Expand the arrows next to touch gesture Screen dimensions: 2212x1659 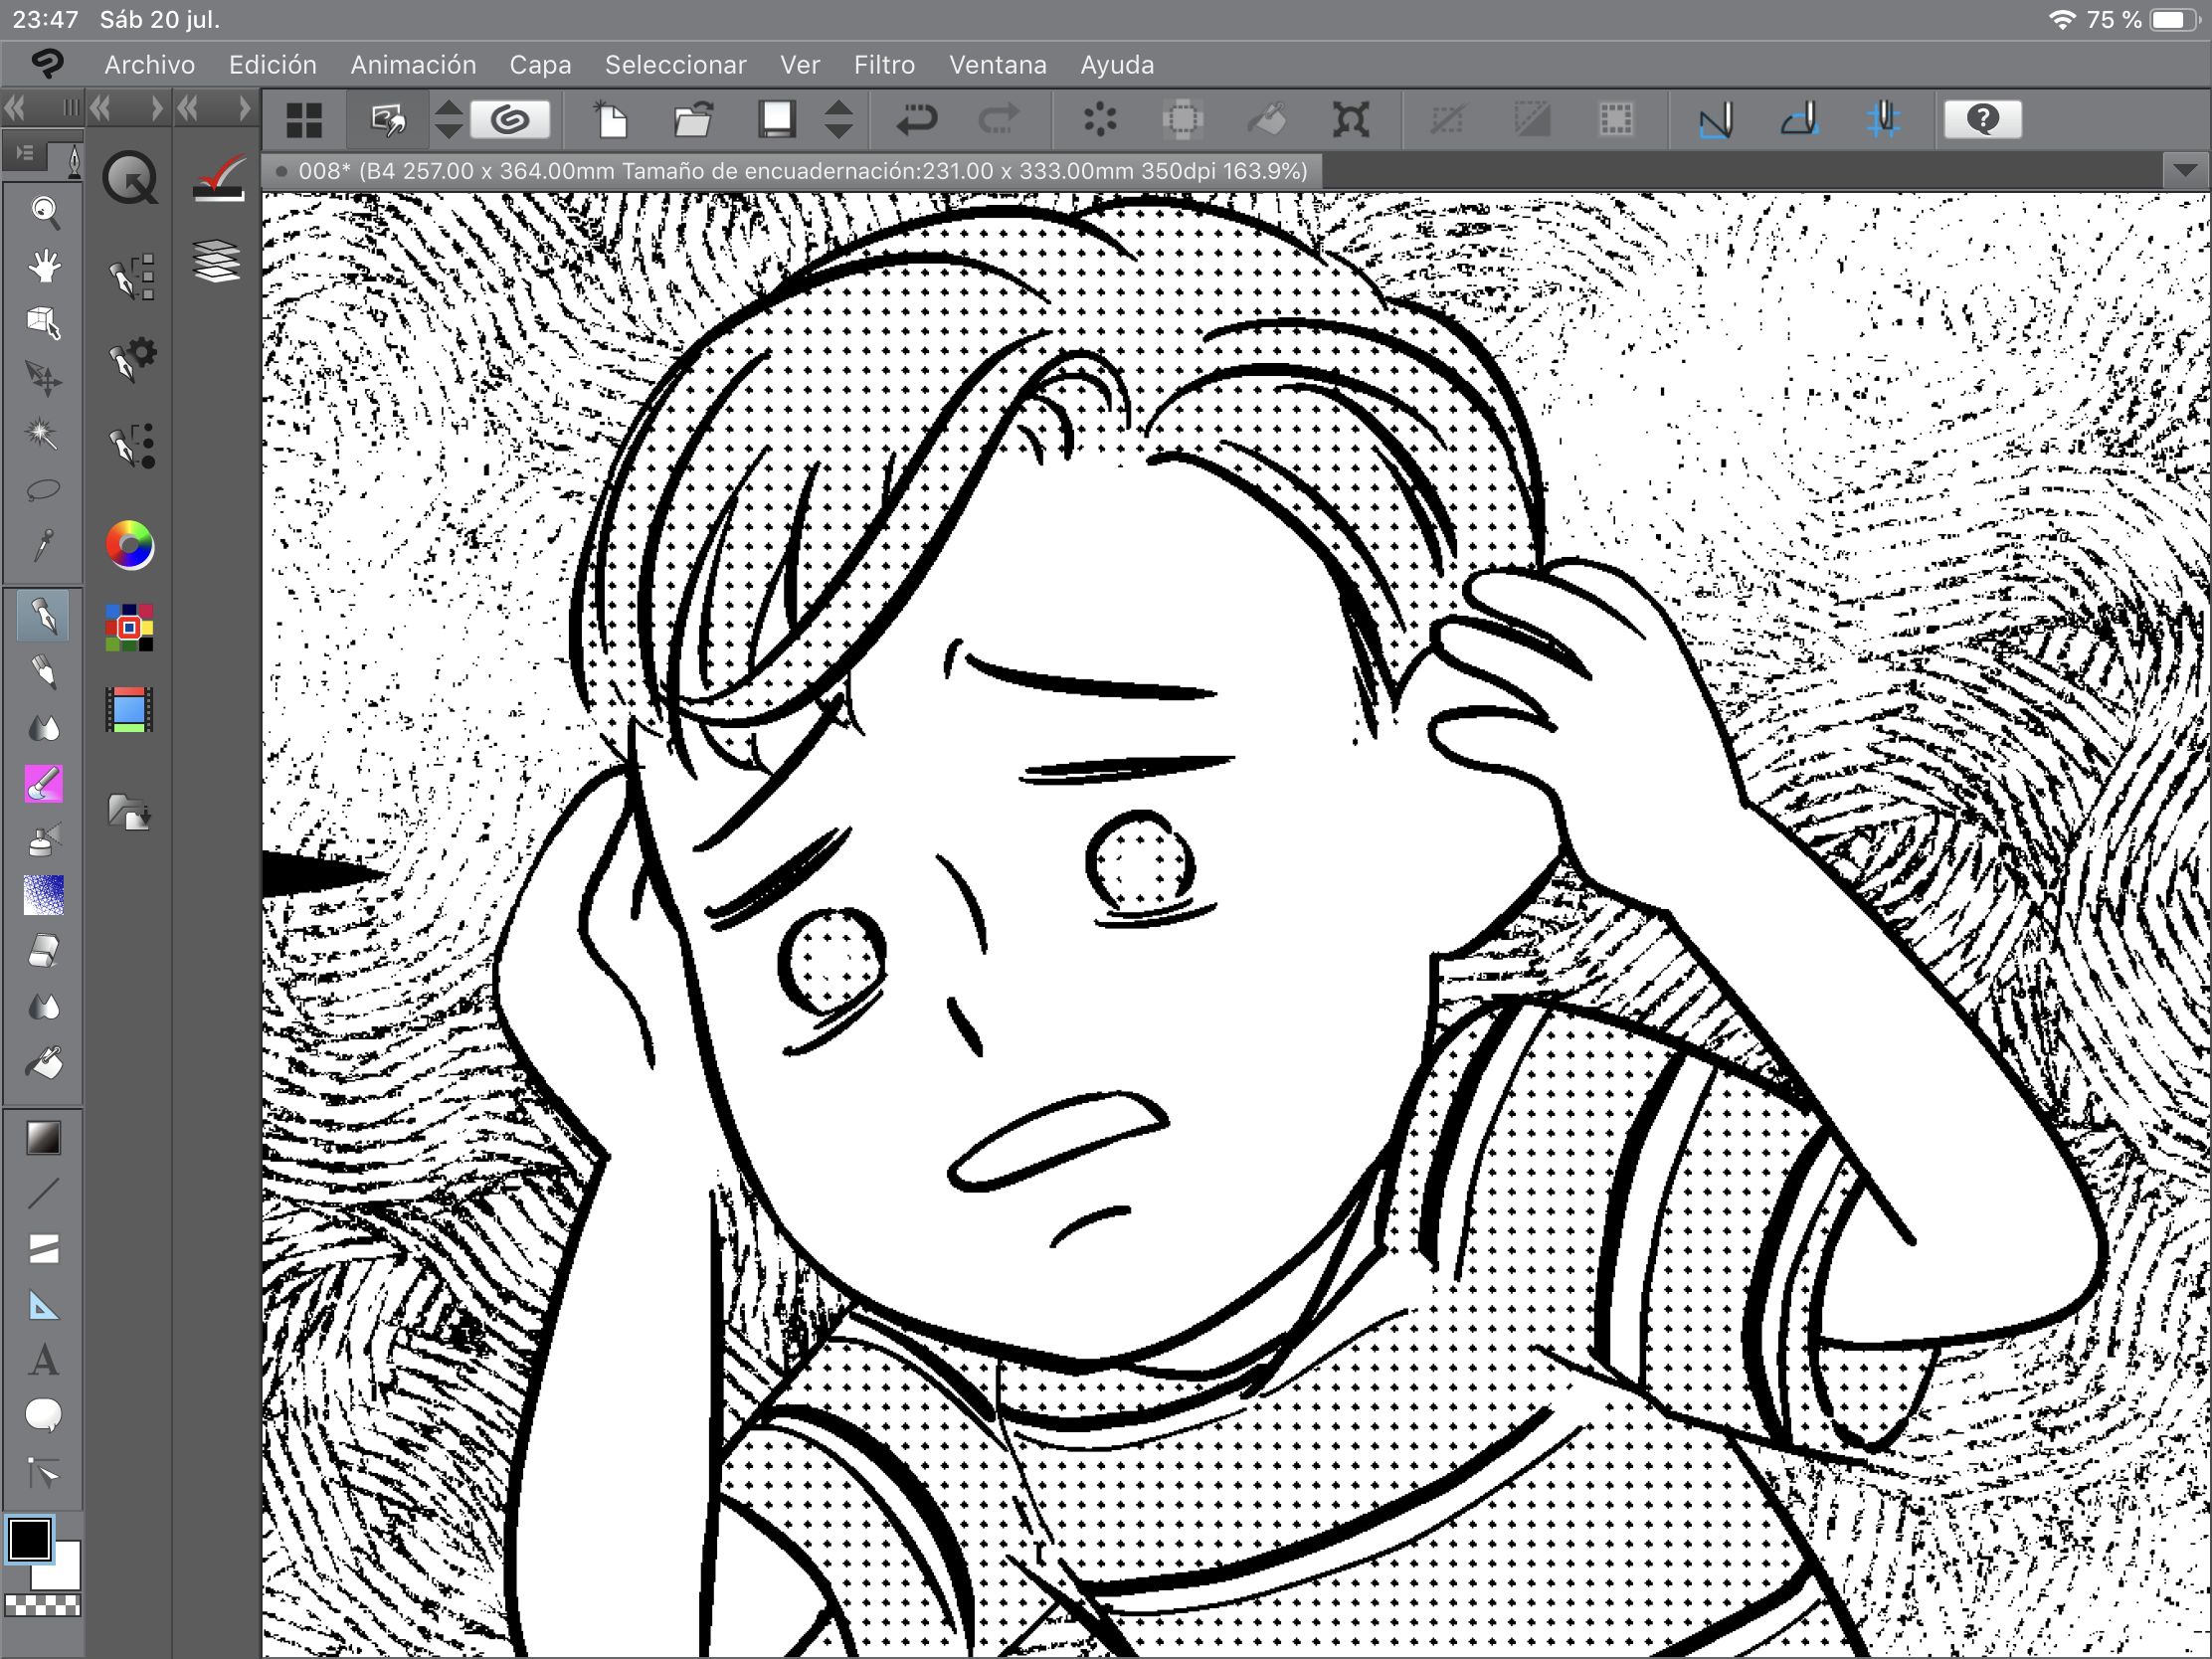click(449, 120)
